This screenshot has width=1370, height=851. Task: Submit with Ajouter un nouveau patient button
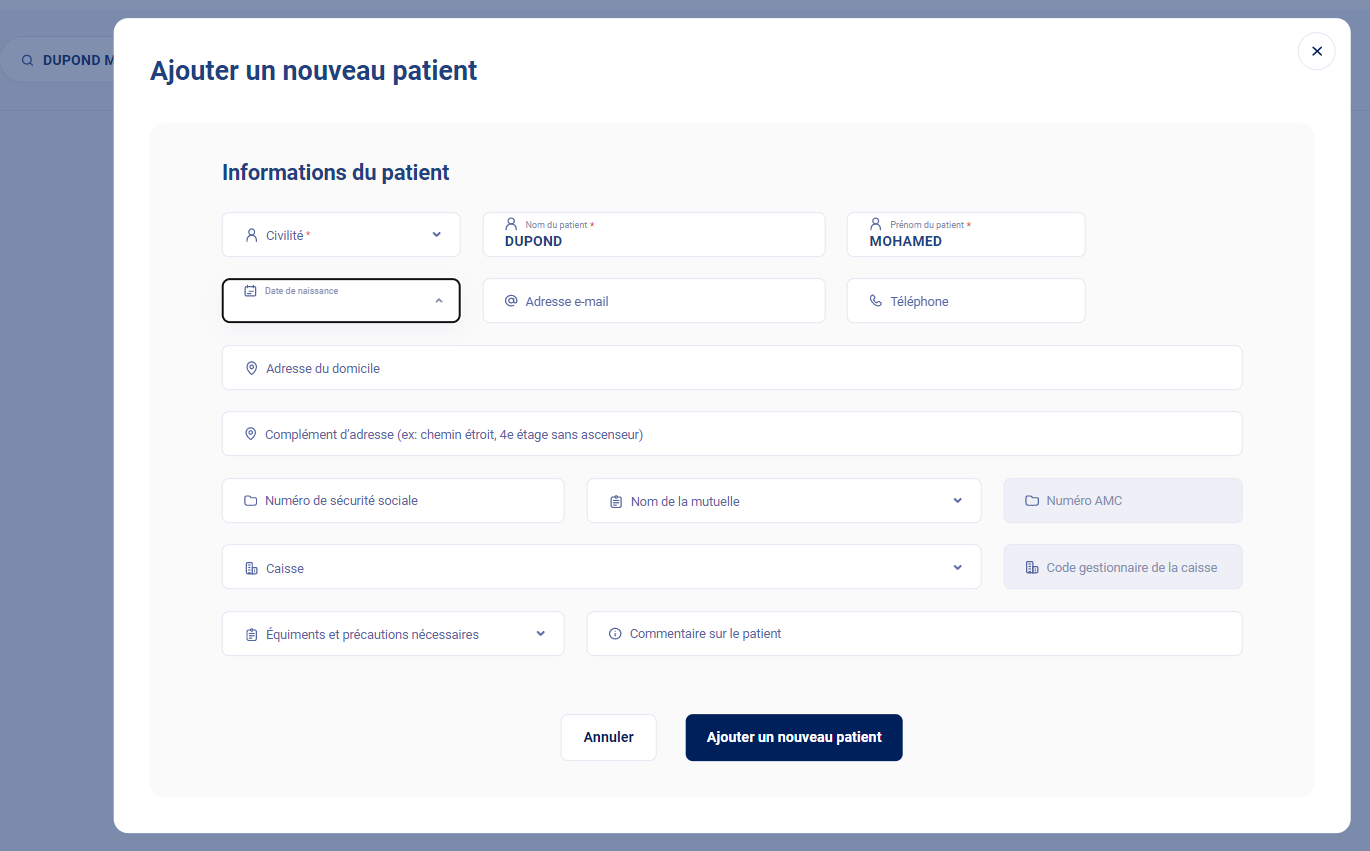click(x=794, y=737)
